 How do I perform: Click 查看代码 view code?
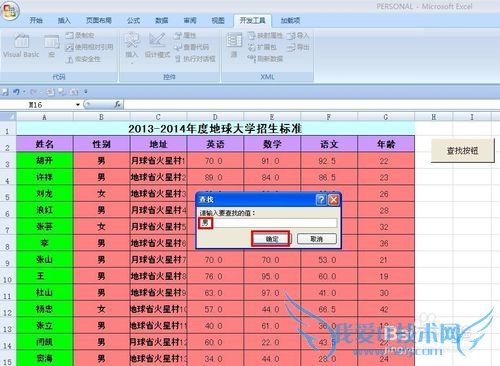point(192,47)
